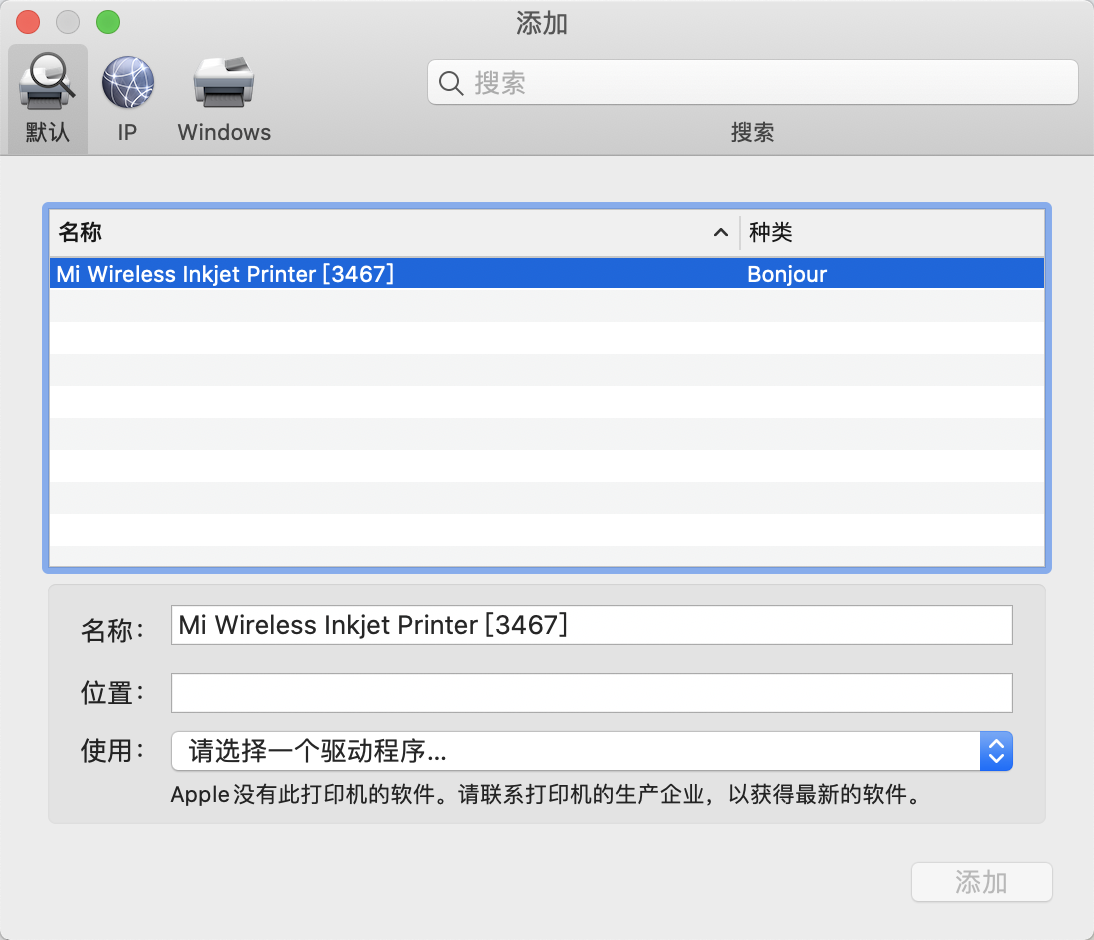The width and height of the screenshot is (1094, 940).
Task: Click the grey minimize window button
Action: tap(68, 22)
